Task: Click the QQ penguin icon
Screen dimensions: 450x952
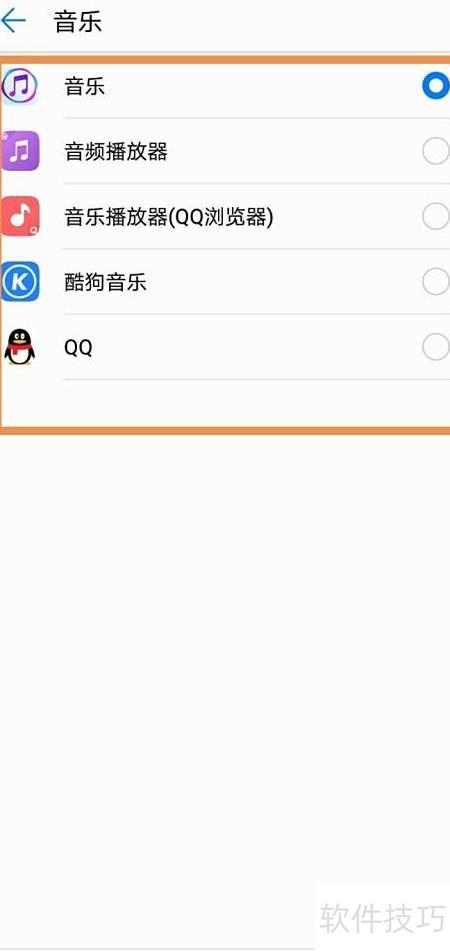Action: pyautogui.click(x=19, y=347)
